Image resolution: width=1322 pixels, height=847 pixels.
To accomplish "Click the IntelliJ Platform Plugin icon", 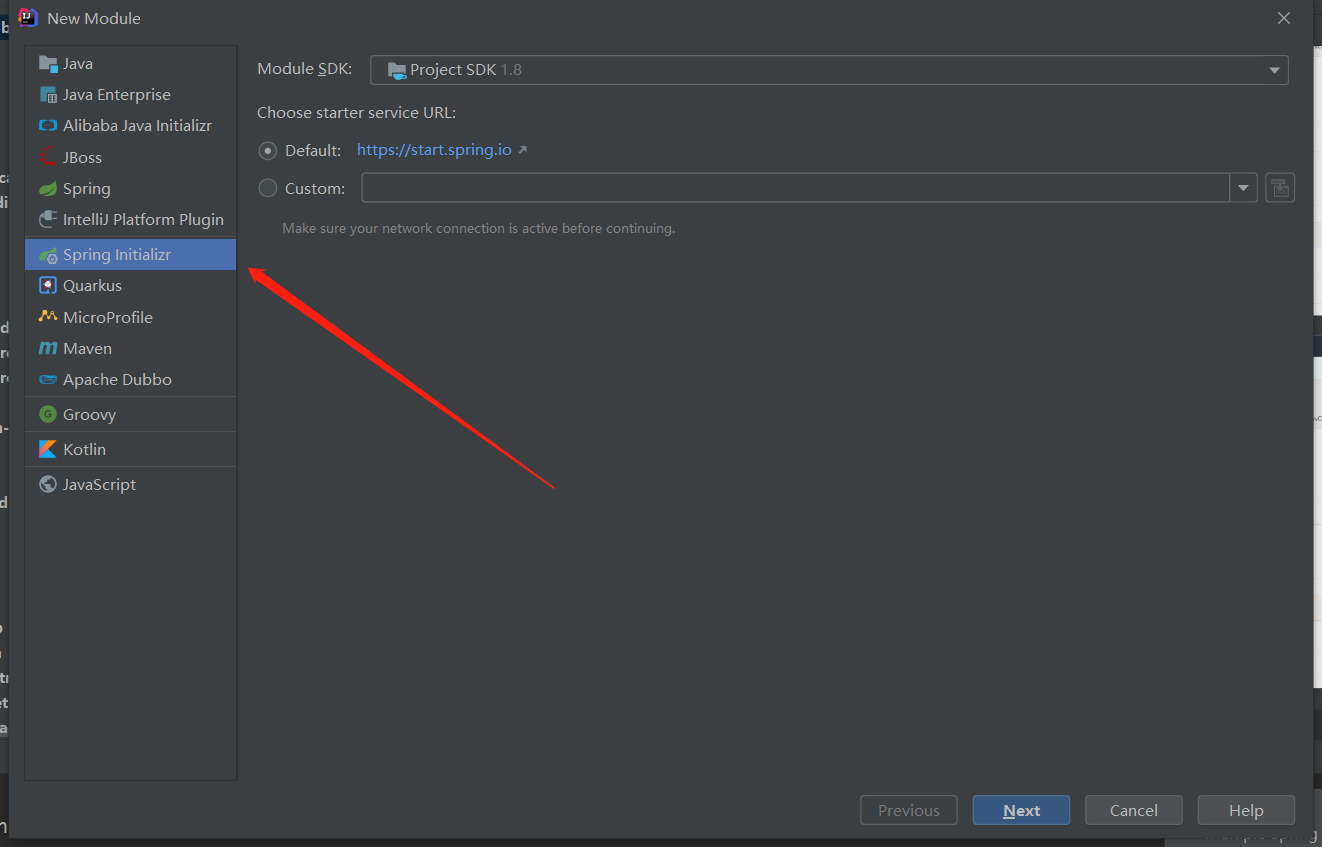I will coord(48,220).
